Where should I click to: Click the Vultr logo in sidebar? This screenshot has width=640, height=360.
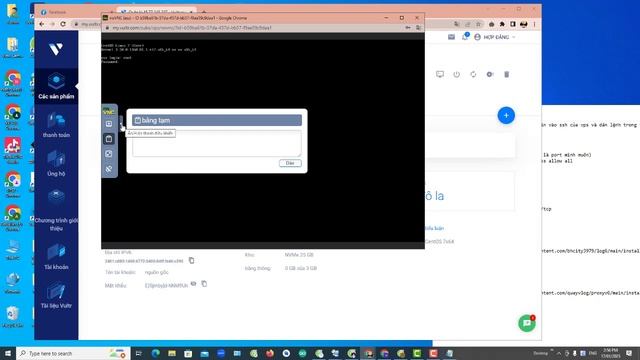(x=56, y=49)
